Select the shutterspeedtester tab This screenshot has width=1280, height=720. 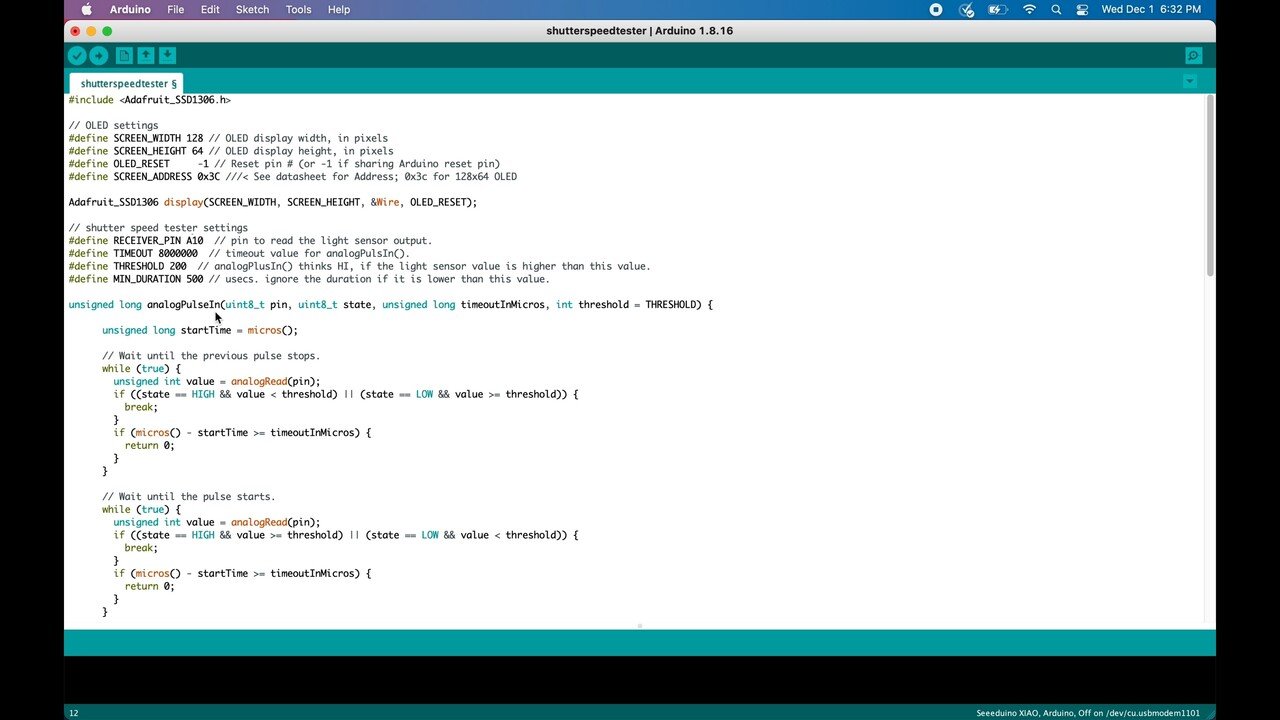tap(126, 84)
